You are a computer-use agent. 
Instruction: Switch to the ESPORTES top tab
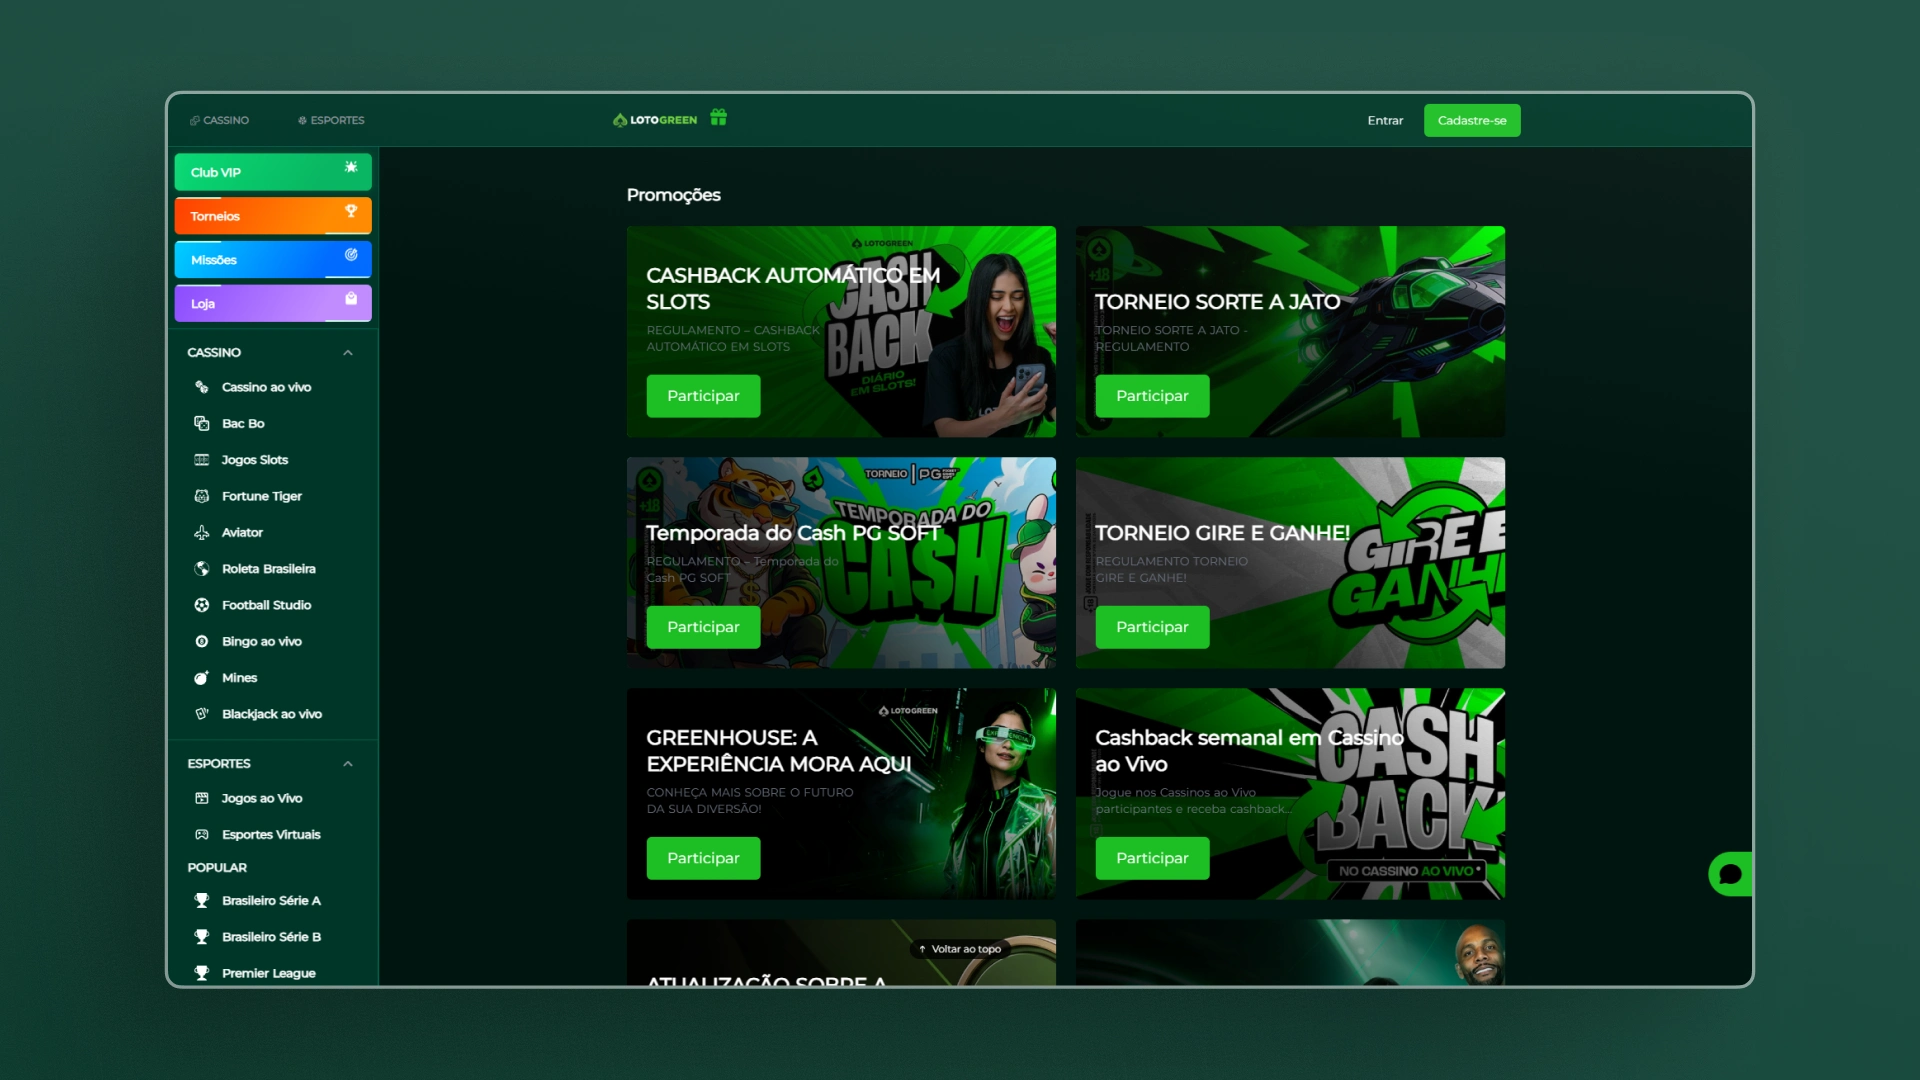coord(331,120)
